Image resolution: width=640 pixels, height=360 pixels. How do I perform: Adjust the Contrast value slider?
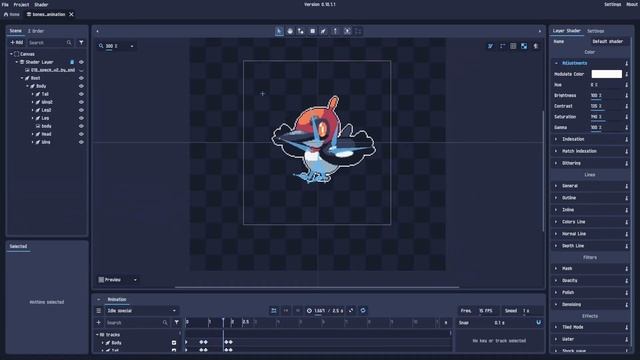tap(606, 106)
